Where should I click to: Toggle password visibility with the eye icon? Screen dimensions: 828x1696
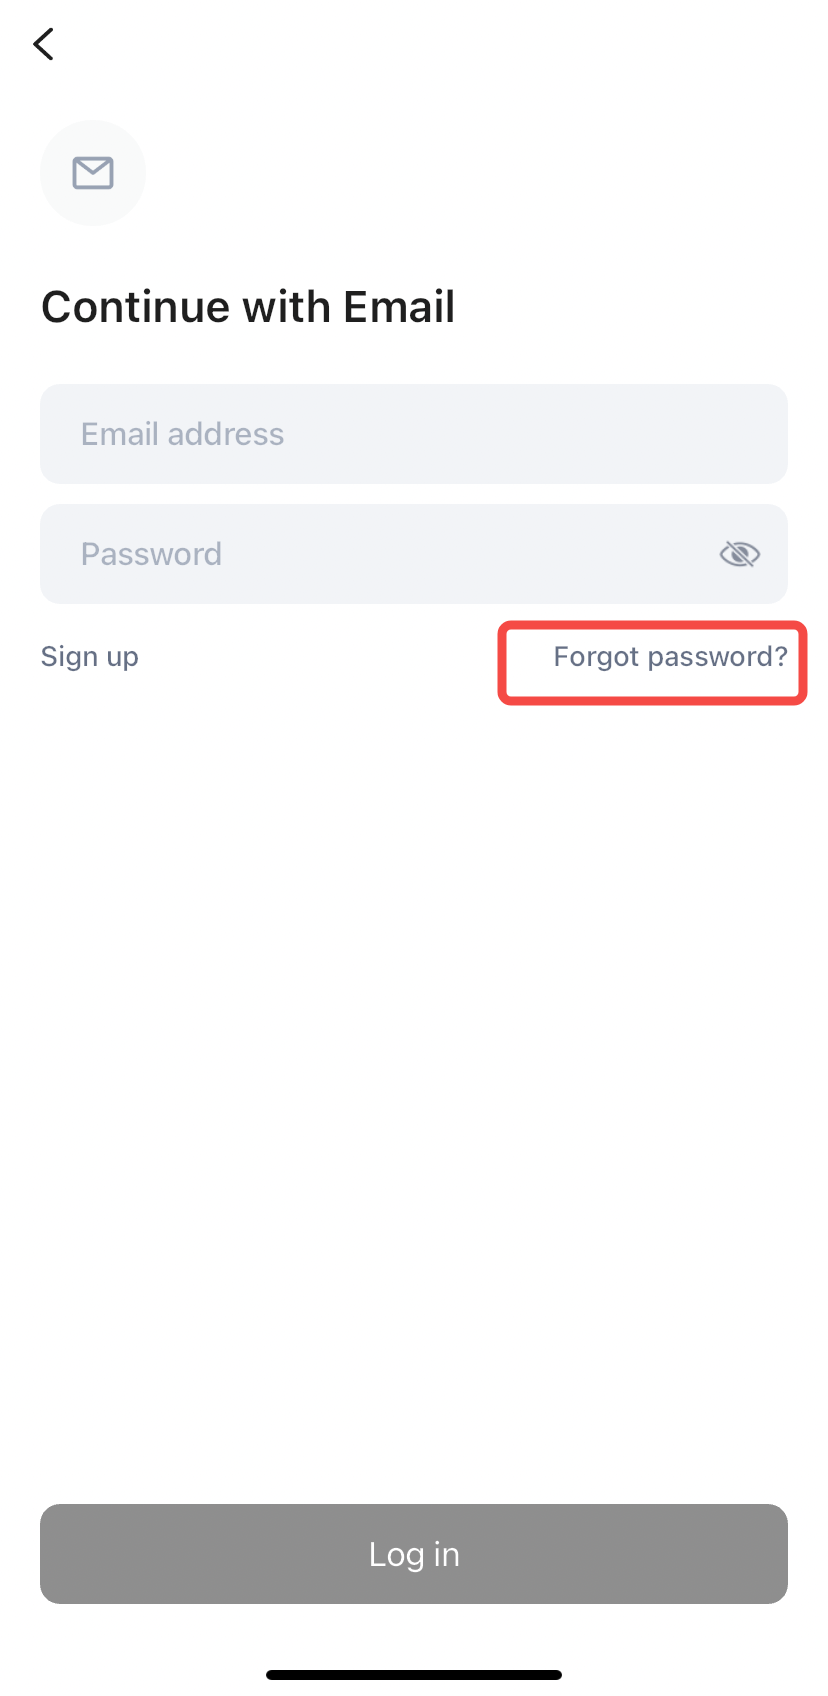(x=740, y=554)
